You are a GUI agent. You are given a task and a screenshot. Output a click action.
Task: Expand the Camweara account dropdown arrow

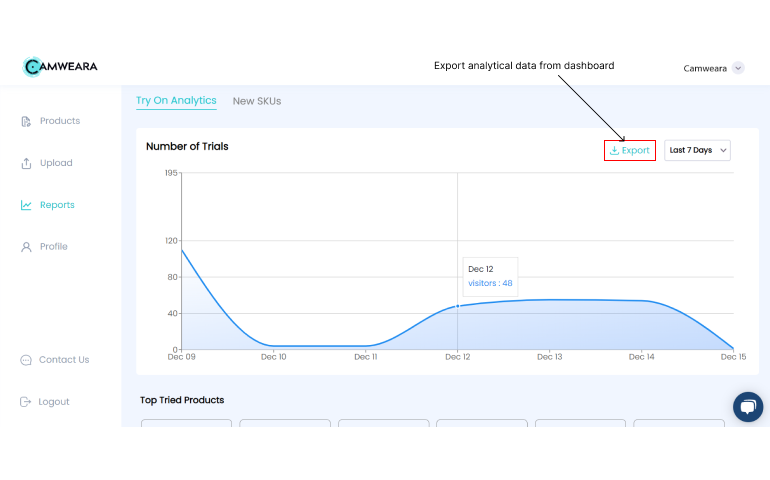pyautogui.click(x=738, y=68)
